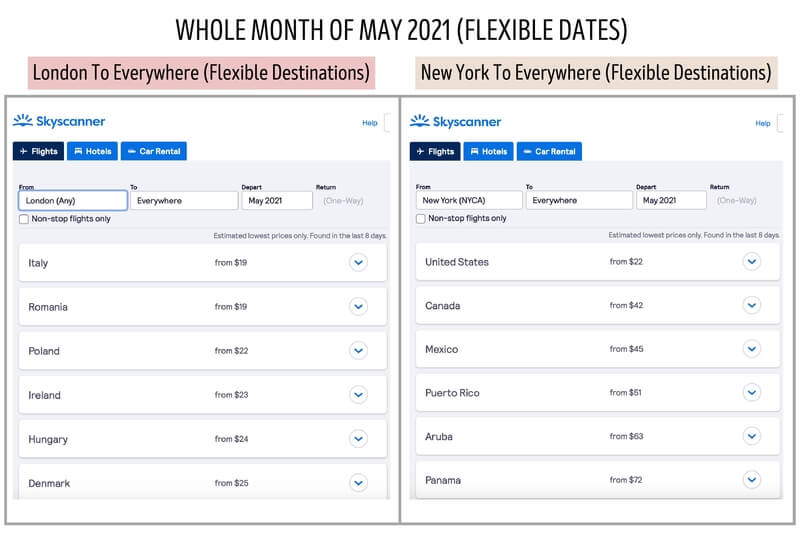Enable non-stop flights only for London search

tap(24, 219)
